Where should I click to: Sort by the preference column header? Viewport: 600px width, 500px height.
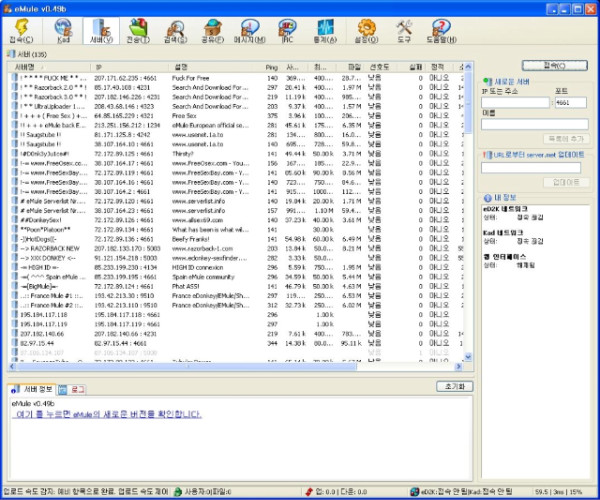380,67
